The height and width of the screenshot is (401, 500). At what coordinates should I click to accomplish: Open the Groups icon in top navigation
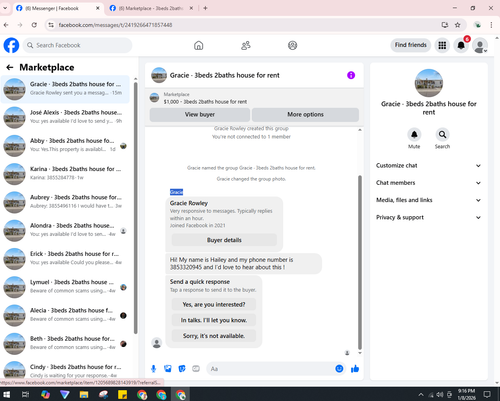(x=292, y=45)
